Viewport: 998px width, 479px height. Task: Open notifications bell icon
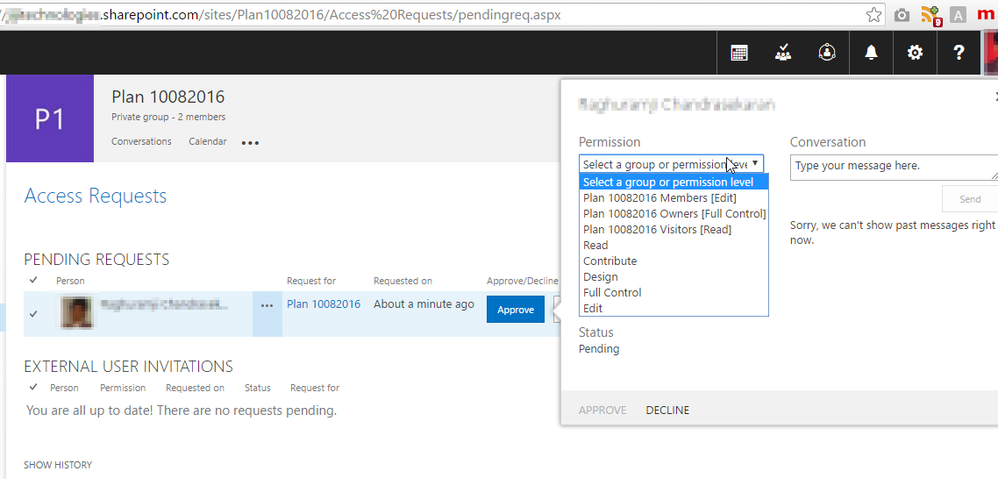(871, 53)
